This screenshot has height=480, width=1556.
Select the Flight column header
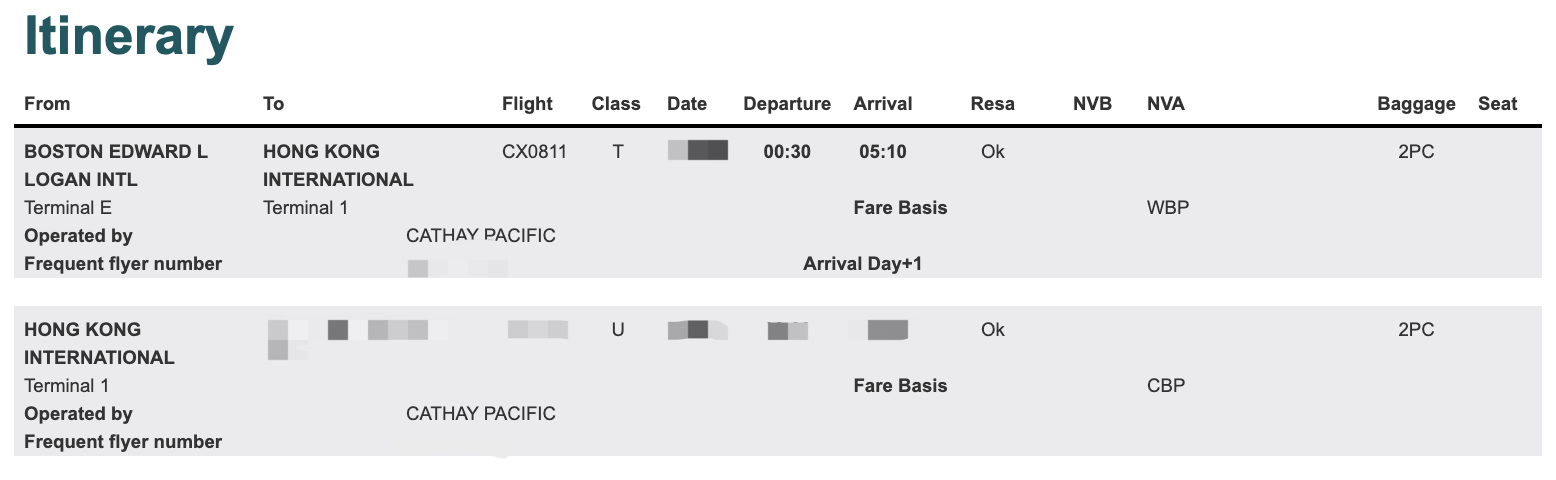tap(527, 103)
